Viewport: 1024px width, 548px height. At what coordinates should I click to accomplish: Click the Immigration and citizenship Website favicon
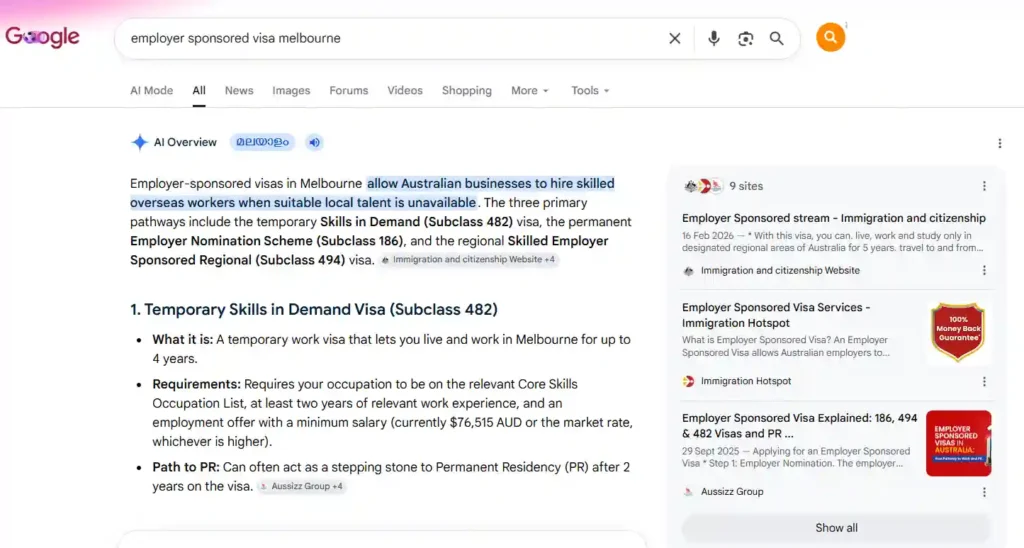tap(688, 271)
